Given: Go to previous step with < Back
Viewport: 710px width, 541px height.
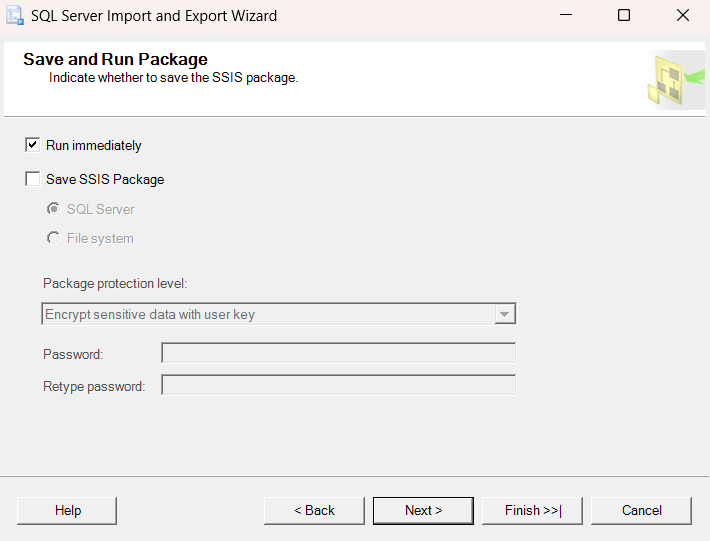Looking at the screenshot, I should click(x=314, y=511).
